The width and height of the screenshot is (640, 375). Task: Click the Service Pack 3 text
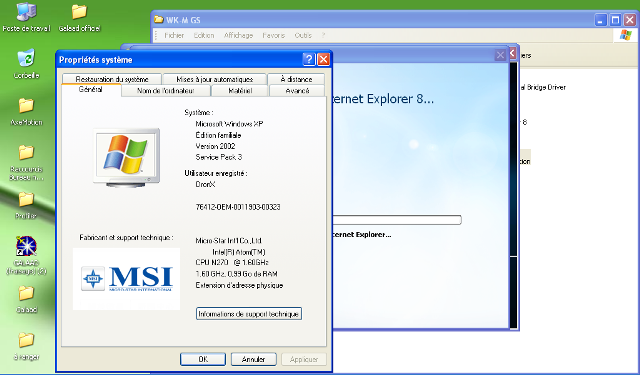[x=219, y=157]
